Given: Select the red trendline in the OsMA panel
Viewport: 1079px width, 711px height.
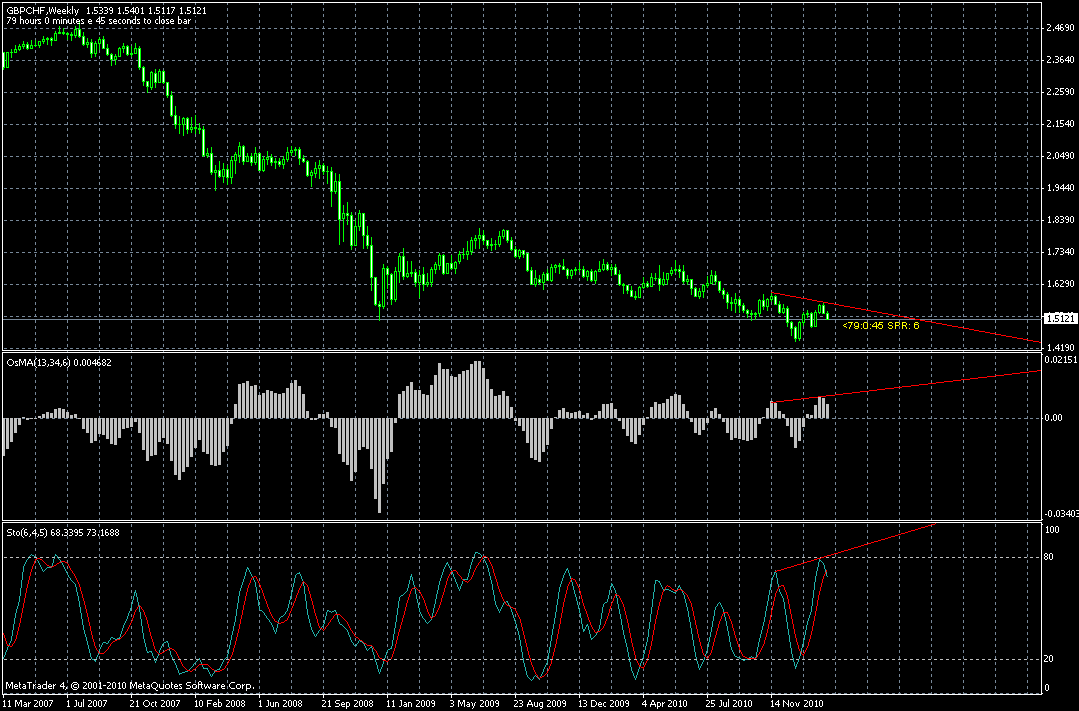Looking at the screenshot, I should (905, 386).
